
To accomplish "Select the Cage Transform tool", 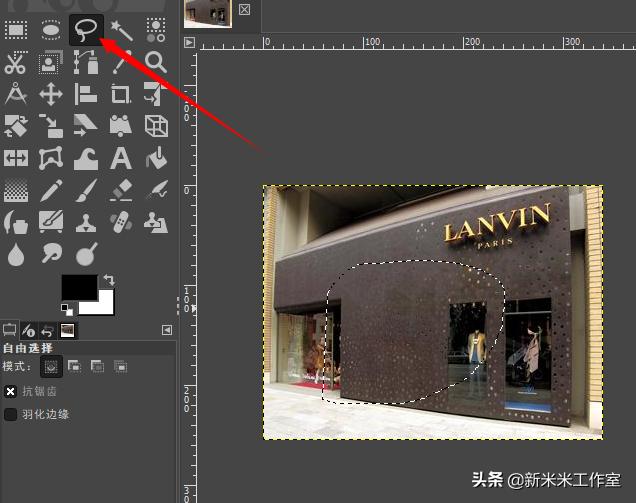I will coord(51,158).
